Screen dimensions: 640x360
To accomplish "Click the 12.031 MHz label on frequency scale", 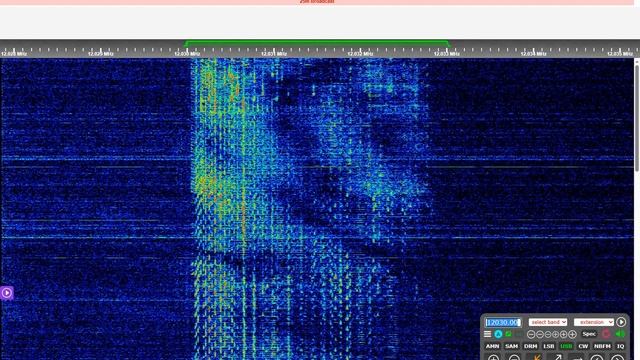I will point(273,54).
